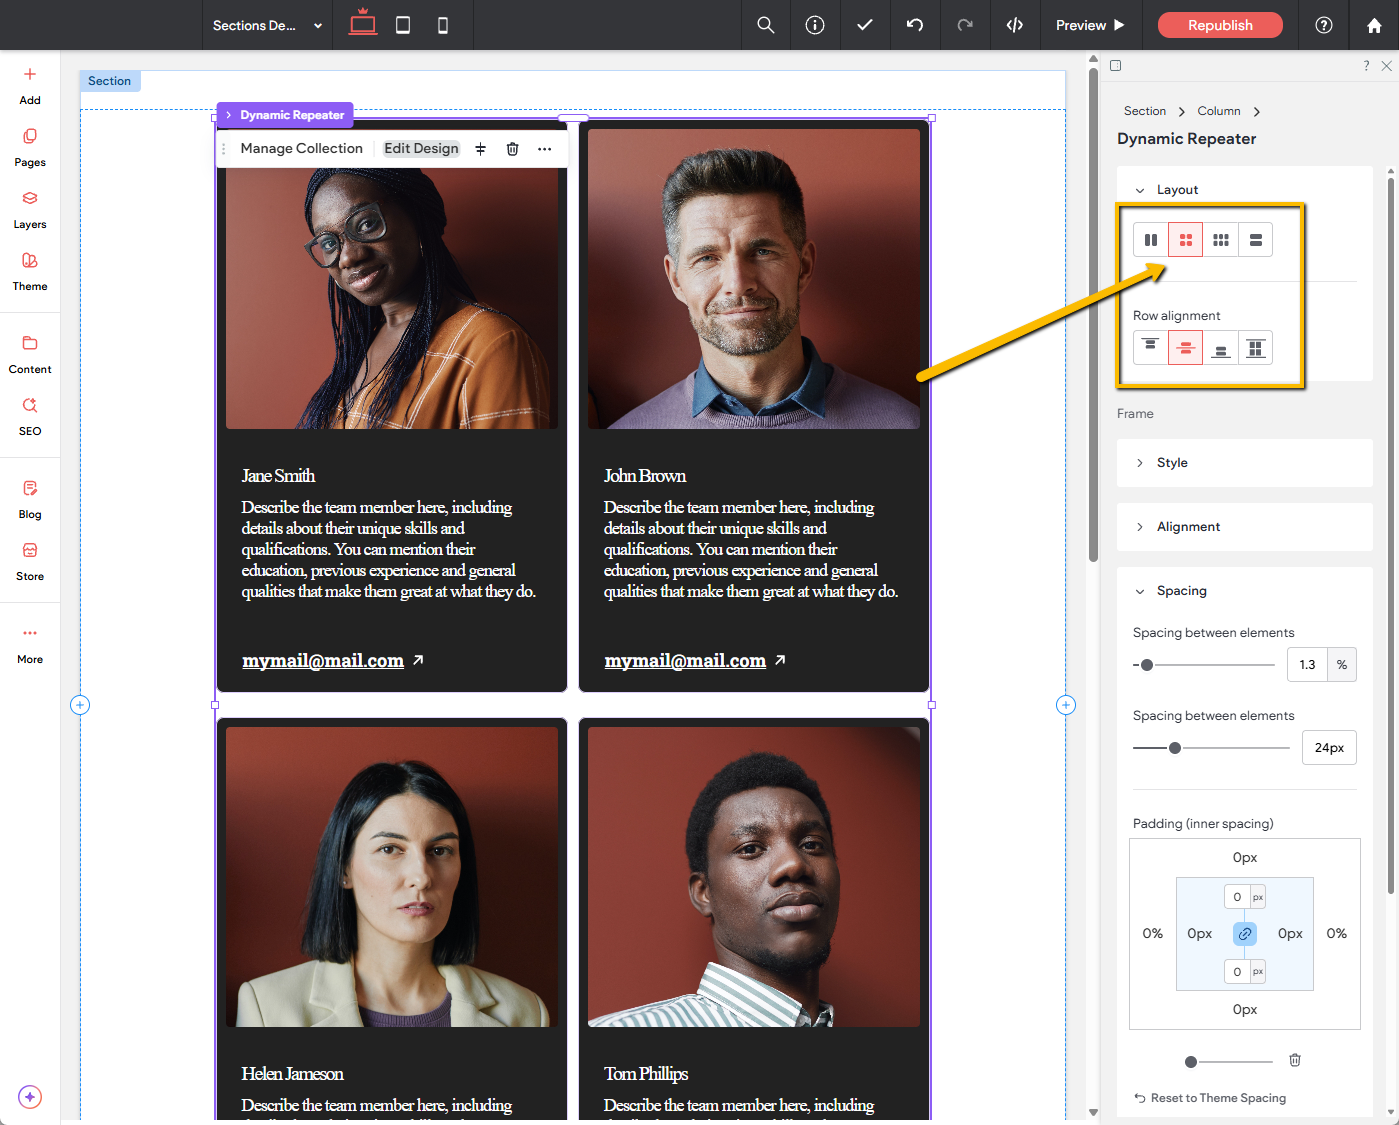Switch to tablet breakpoint view
This screenshot has width=1399, height=1125.
pyautogui.click(x=403, y=25)
